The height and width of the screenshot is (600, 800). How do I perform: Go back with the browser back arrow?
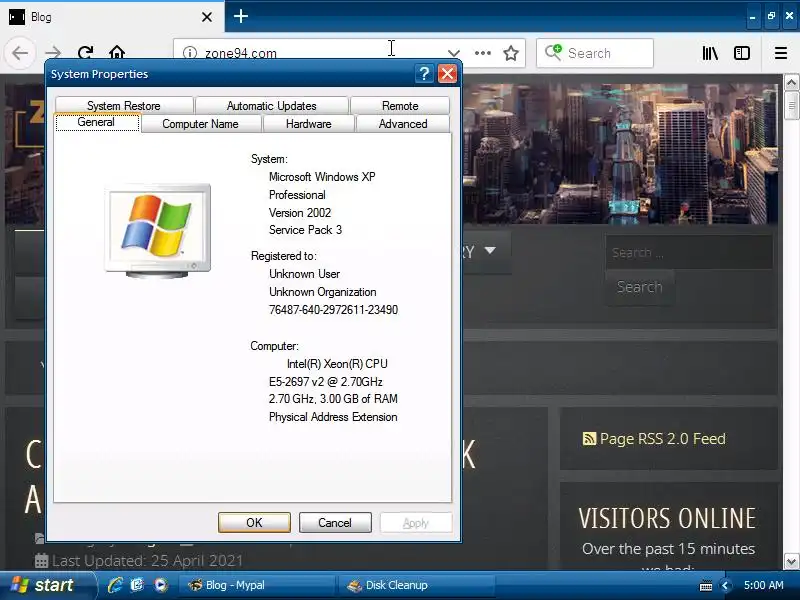click(20, 53)
